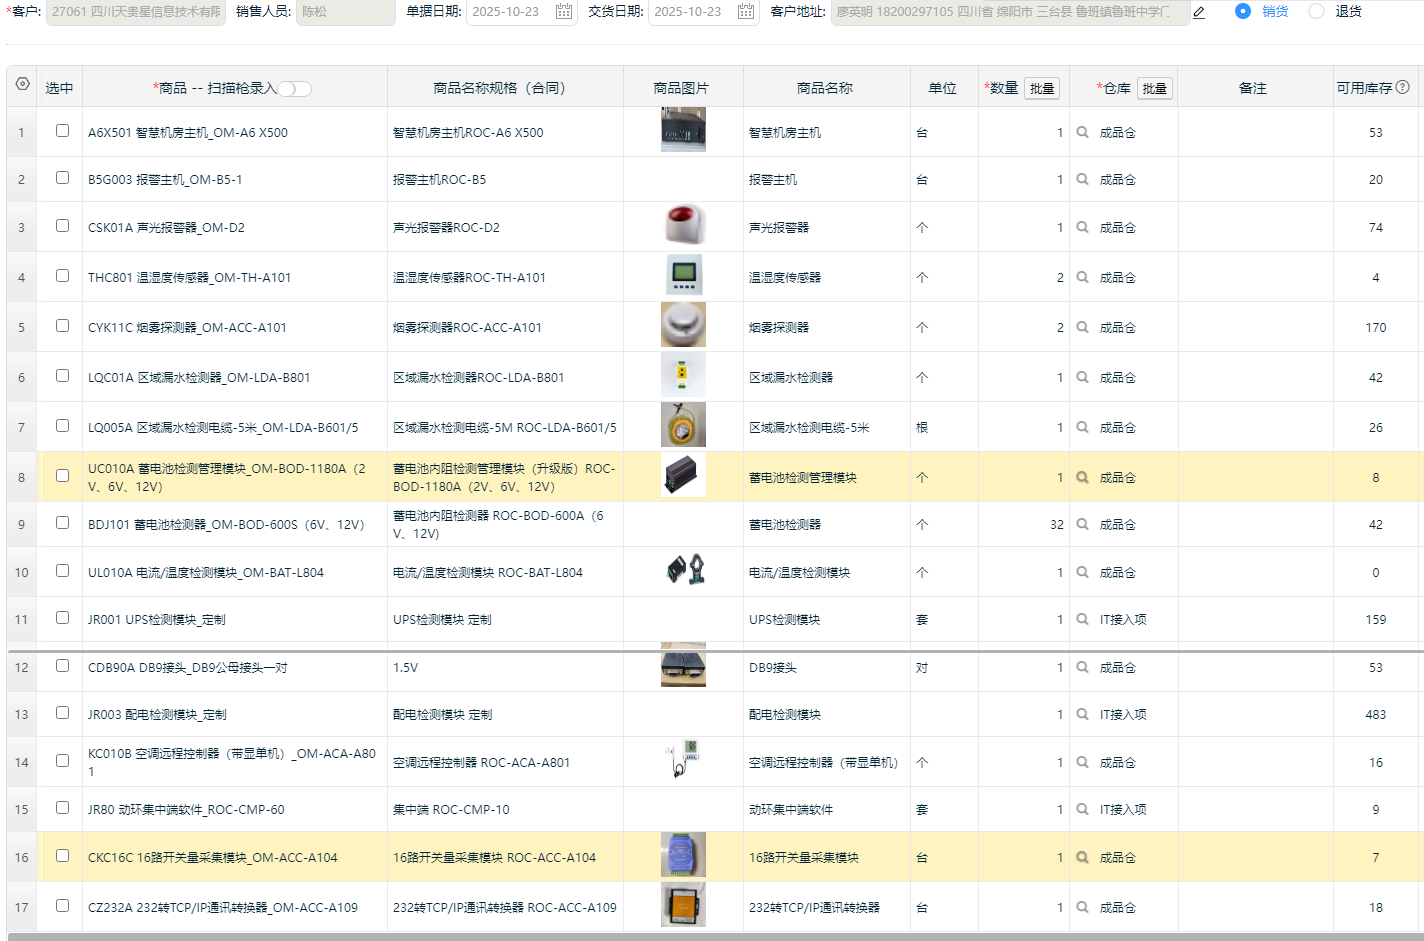The image size is (1424, 941).
Task: Click warehouse search icon in row 16
Action: (1082, 858)
